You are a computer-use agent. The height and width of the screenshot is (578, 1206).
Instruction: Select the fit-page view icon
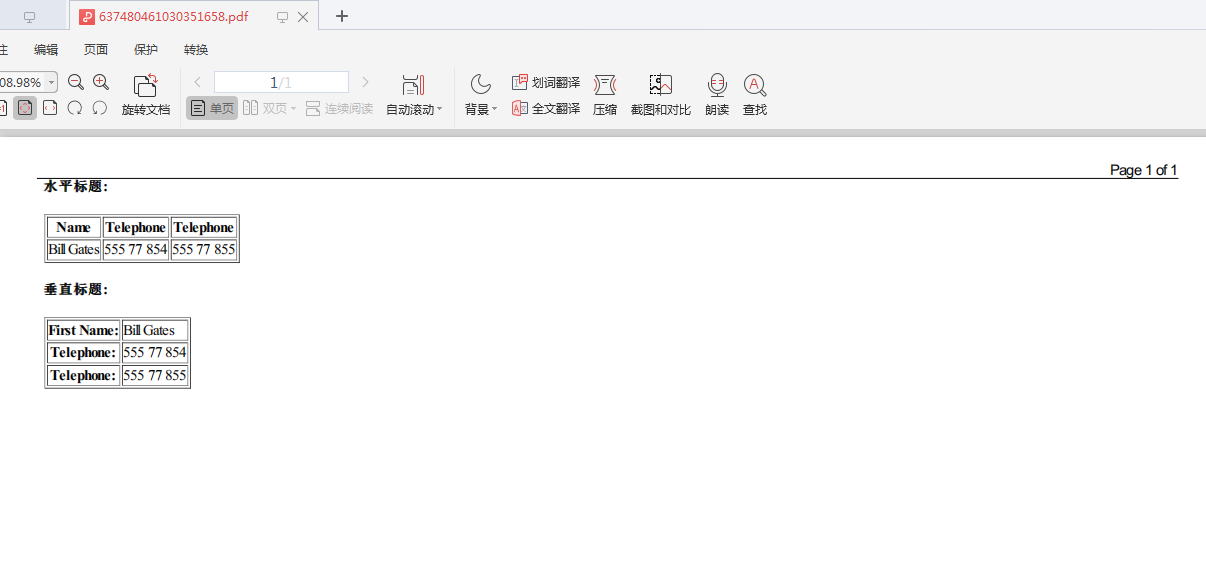tap(25, 108)
